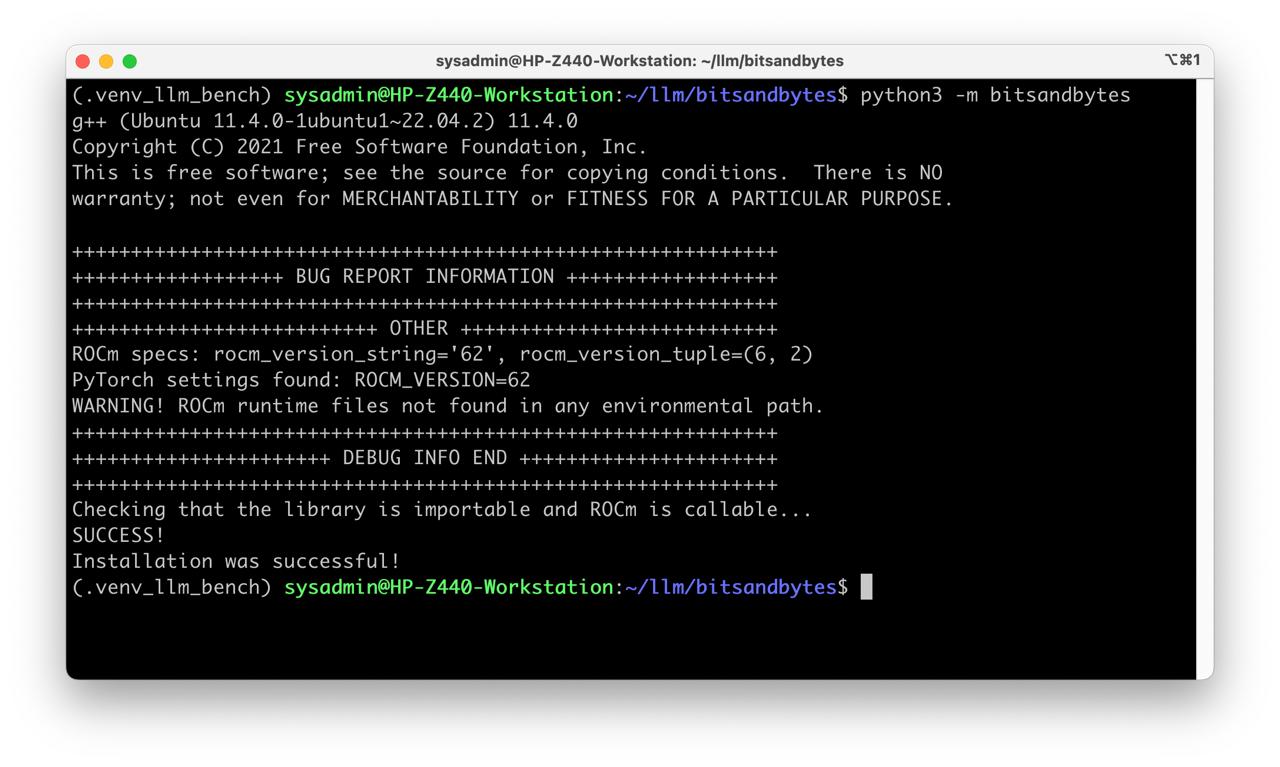This screenshot has width=1280, height=767.
Task: Click the 'PyTorch settings found: ROCM_VERSION=62' line
Action: click(x=301, y=380)
